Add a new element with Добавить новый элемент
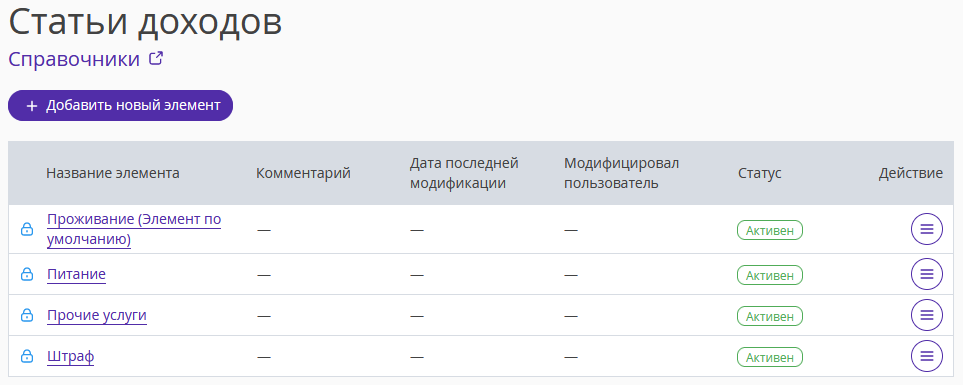This screenshot has height=385, width=963. (x=120, y=106)
